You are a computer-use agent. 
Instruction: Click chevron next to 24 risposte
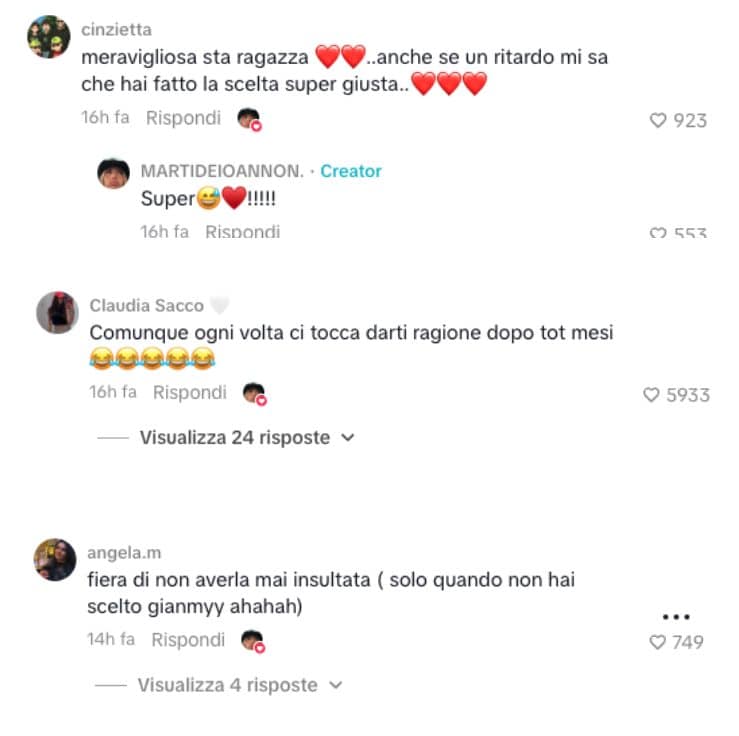(347, 438)
